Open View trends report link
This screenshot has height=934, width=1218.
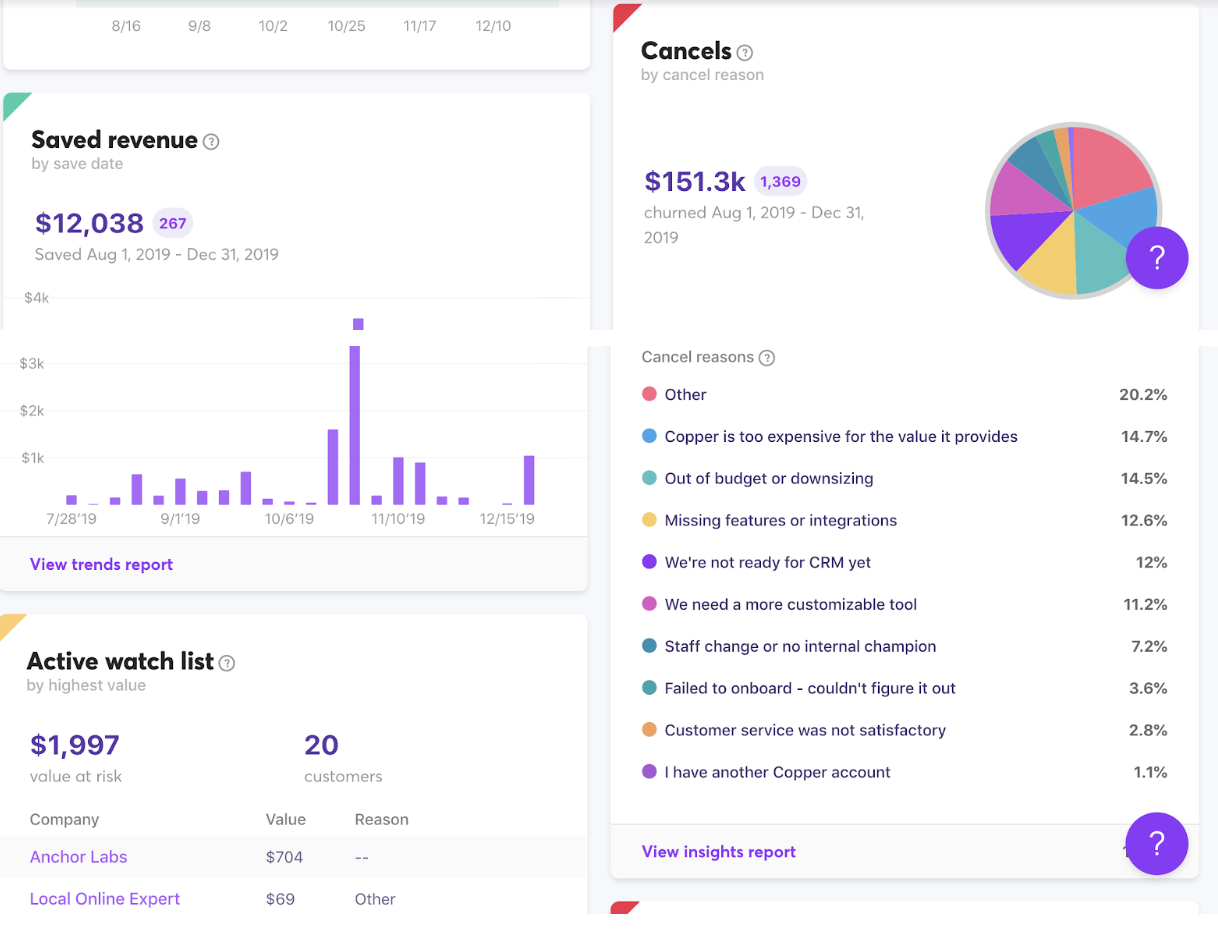click(101, 565)
